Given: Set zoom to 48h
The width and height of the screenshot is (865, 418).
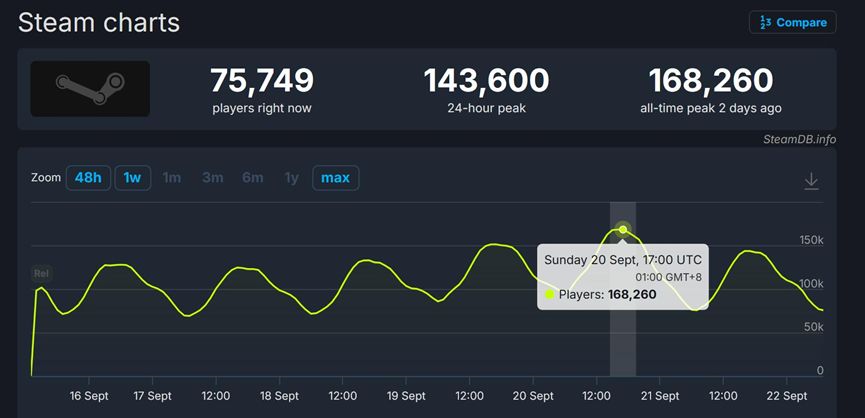Looking at the screenshot, I should 88,178.
